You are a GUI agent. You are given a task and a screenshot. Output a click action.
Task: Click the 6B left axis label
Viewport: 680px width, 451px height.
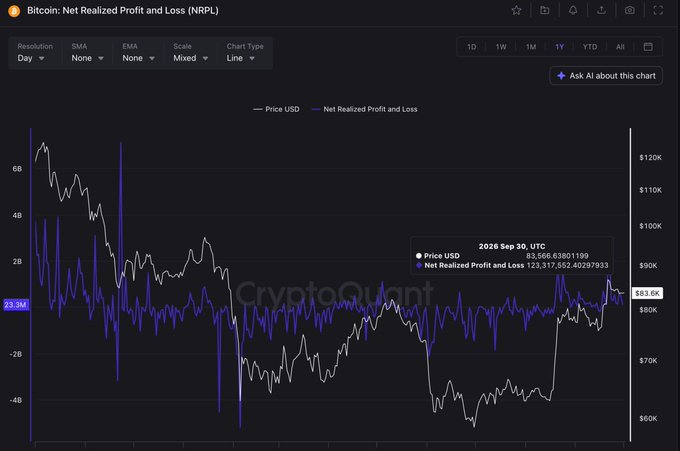click(17, 169)
